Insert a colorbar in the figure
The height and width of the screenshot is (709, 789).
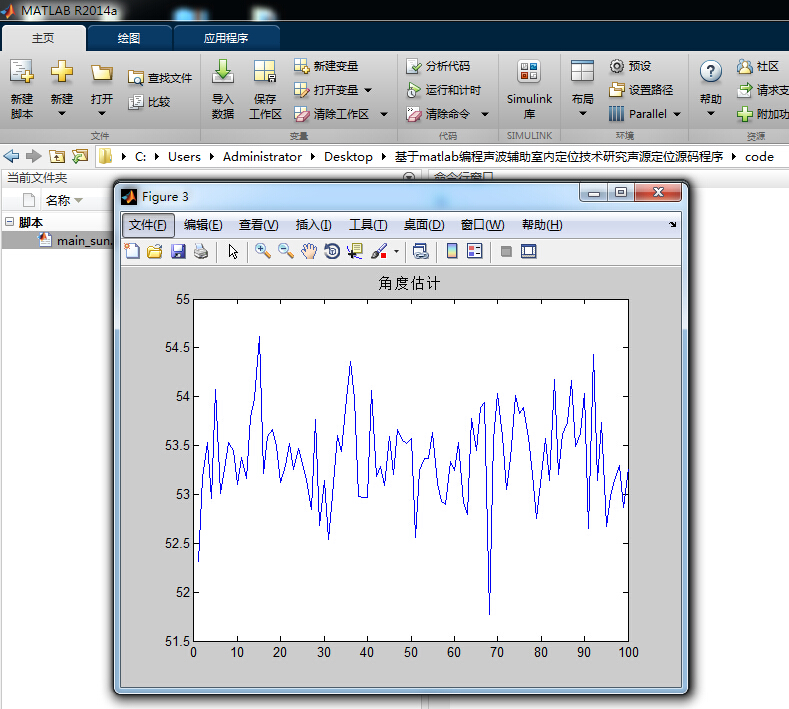point(452,251)
